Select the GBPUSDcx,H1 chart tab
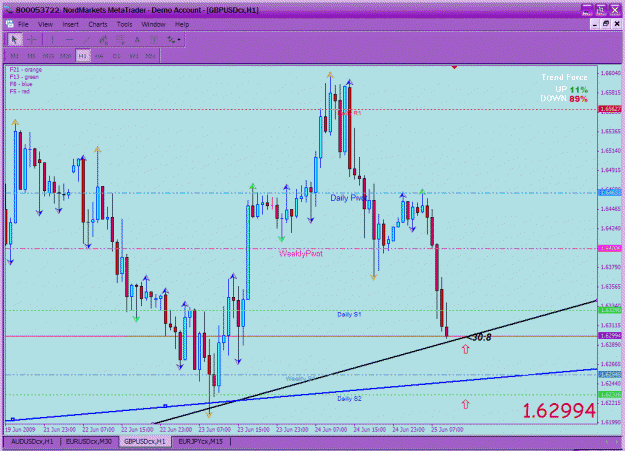 point(145,441)
